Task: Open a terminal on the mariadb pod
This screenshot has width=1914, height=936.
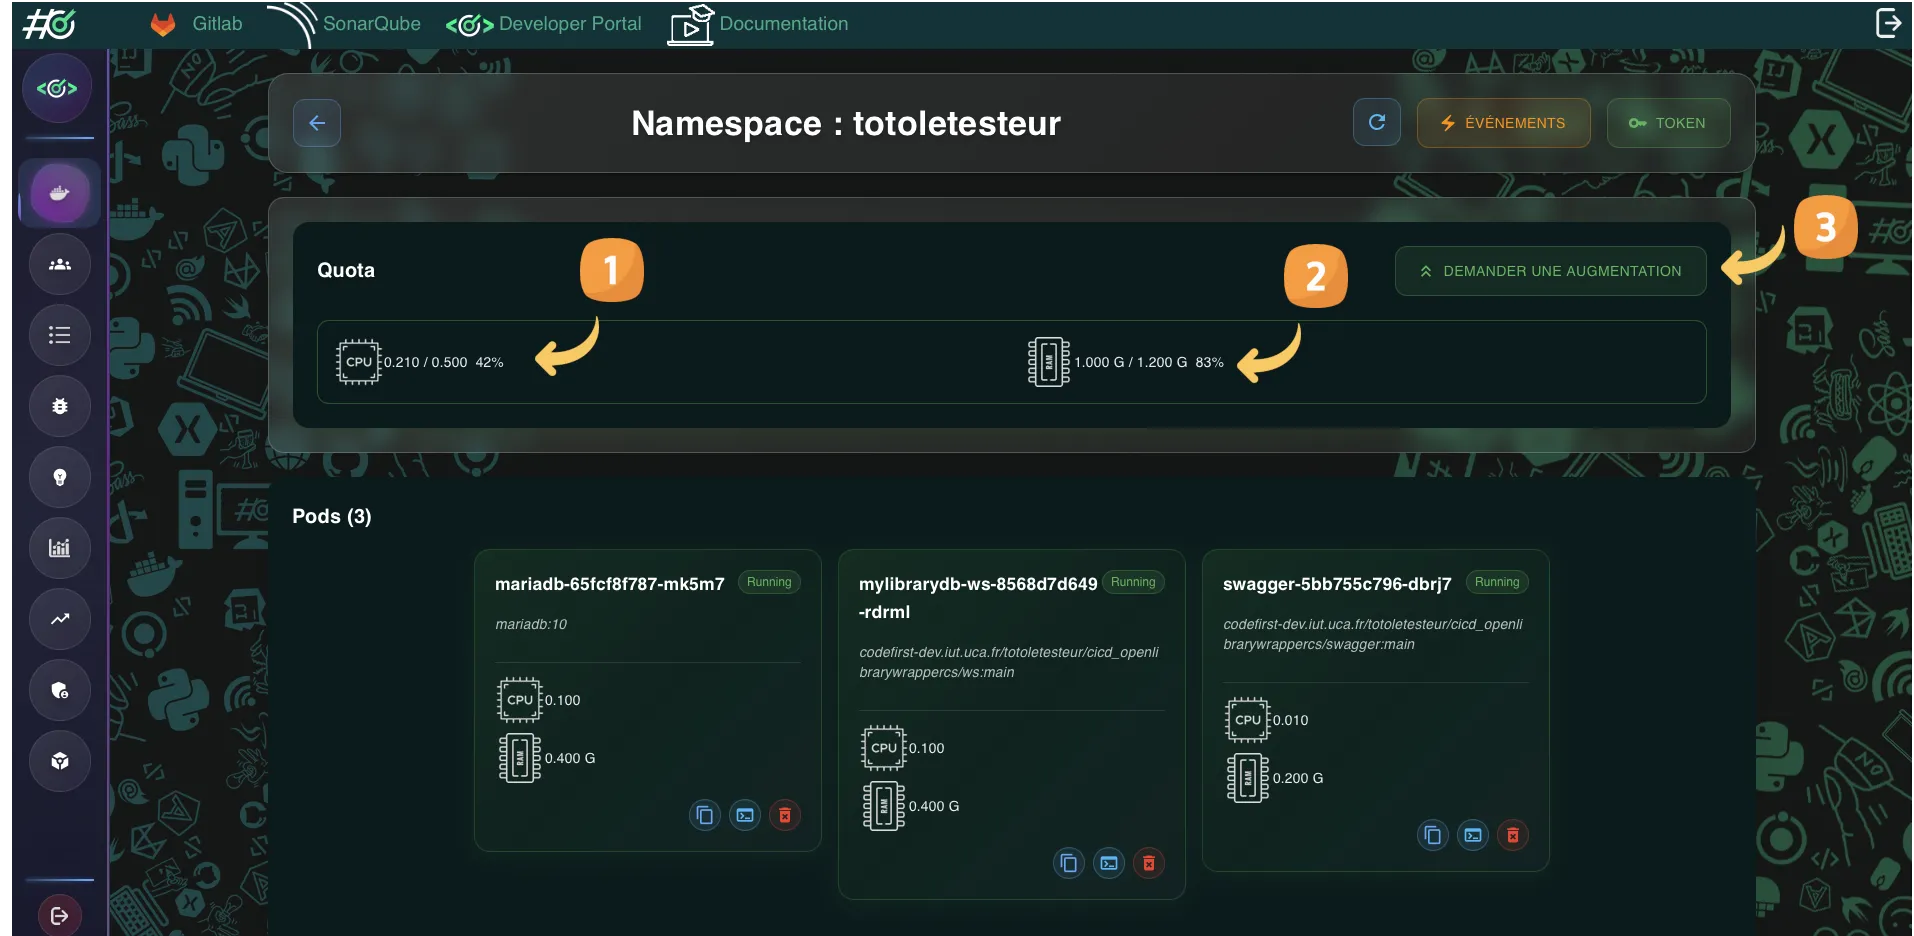Action: point(744,815)
